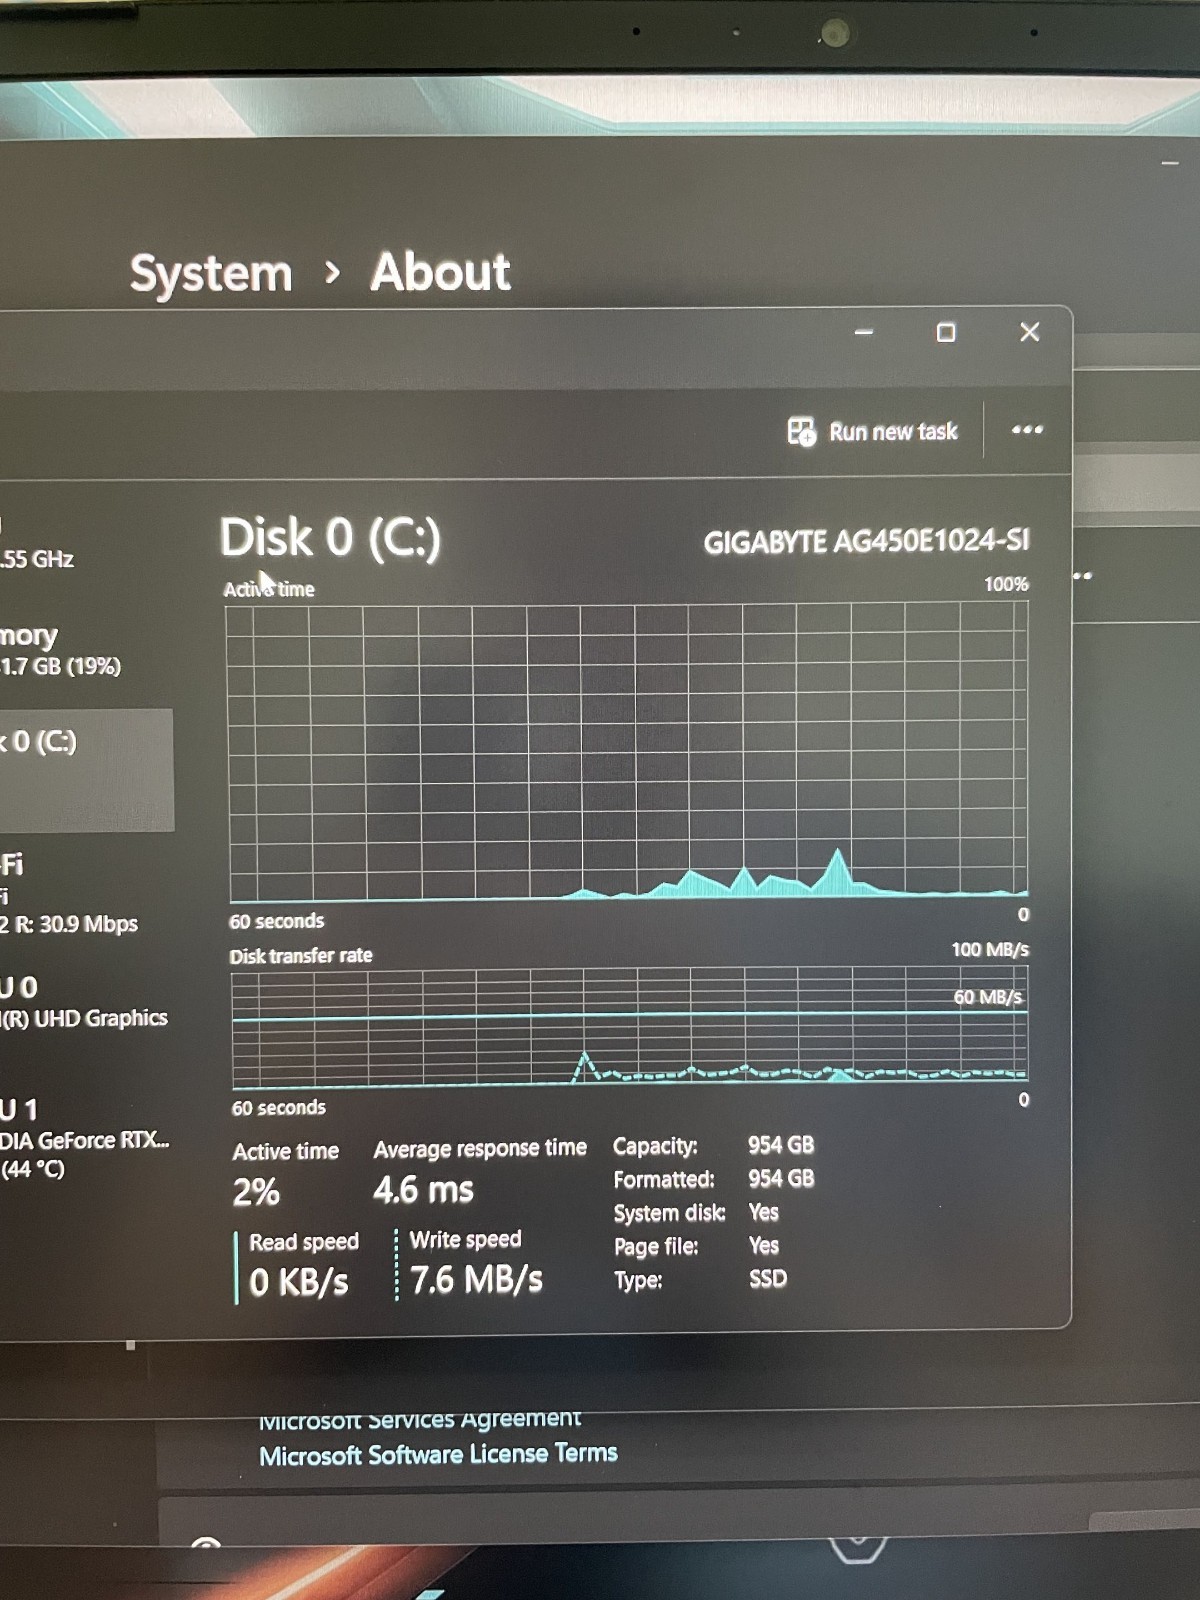Click the 7.6 MB/s write speed value
This screenshot has height=1600, width=1200.
pos(476,1279)
